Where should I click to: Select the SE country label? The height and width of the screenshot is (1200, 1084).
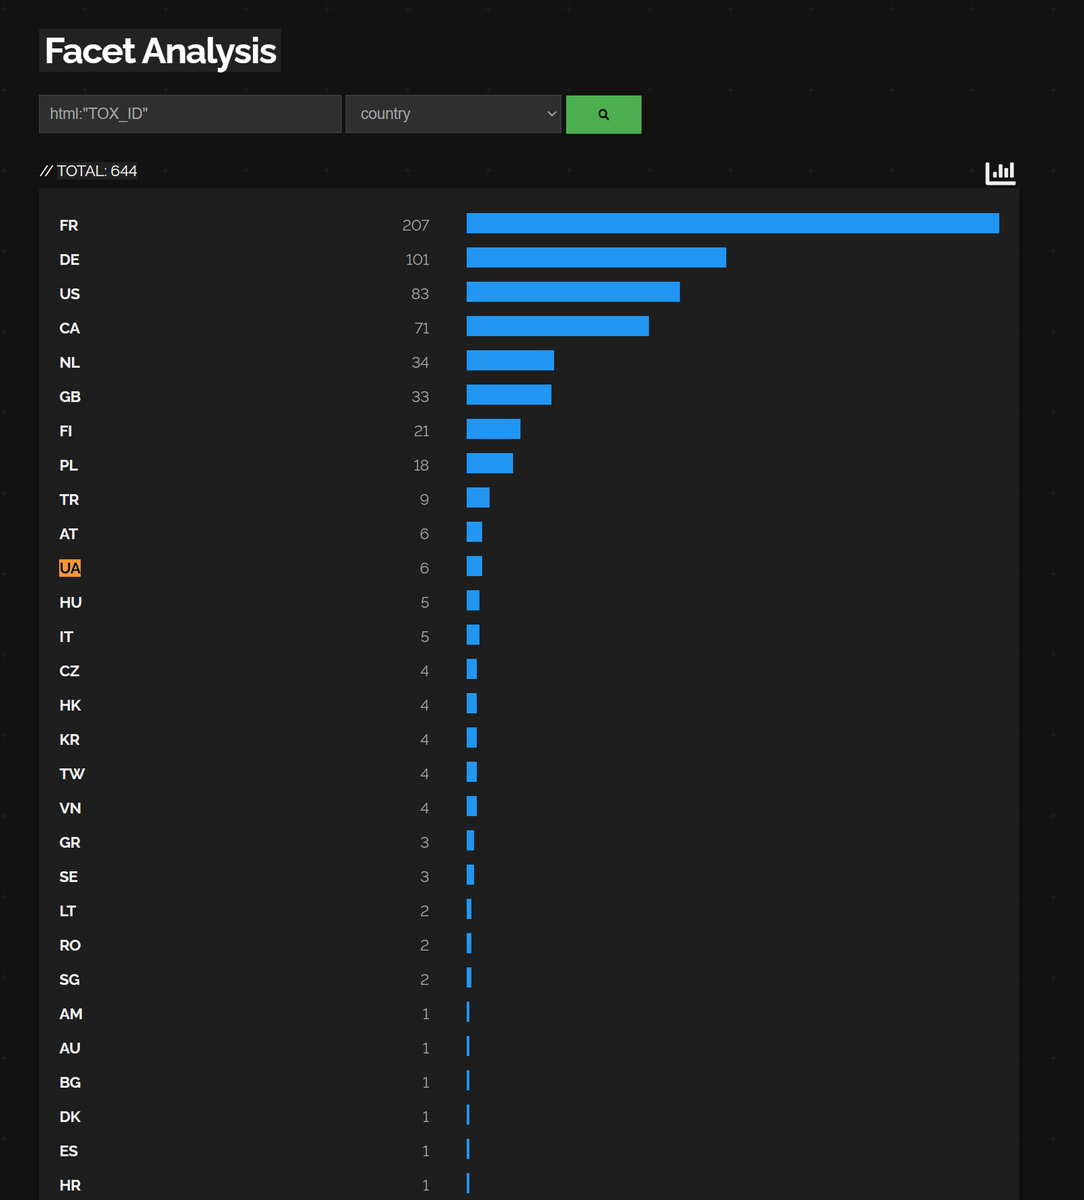click(x=69, y=876)
